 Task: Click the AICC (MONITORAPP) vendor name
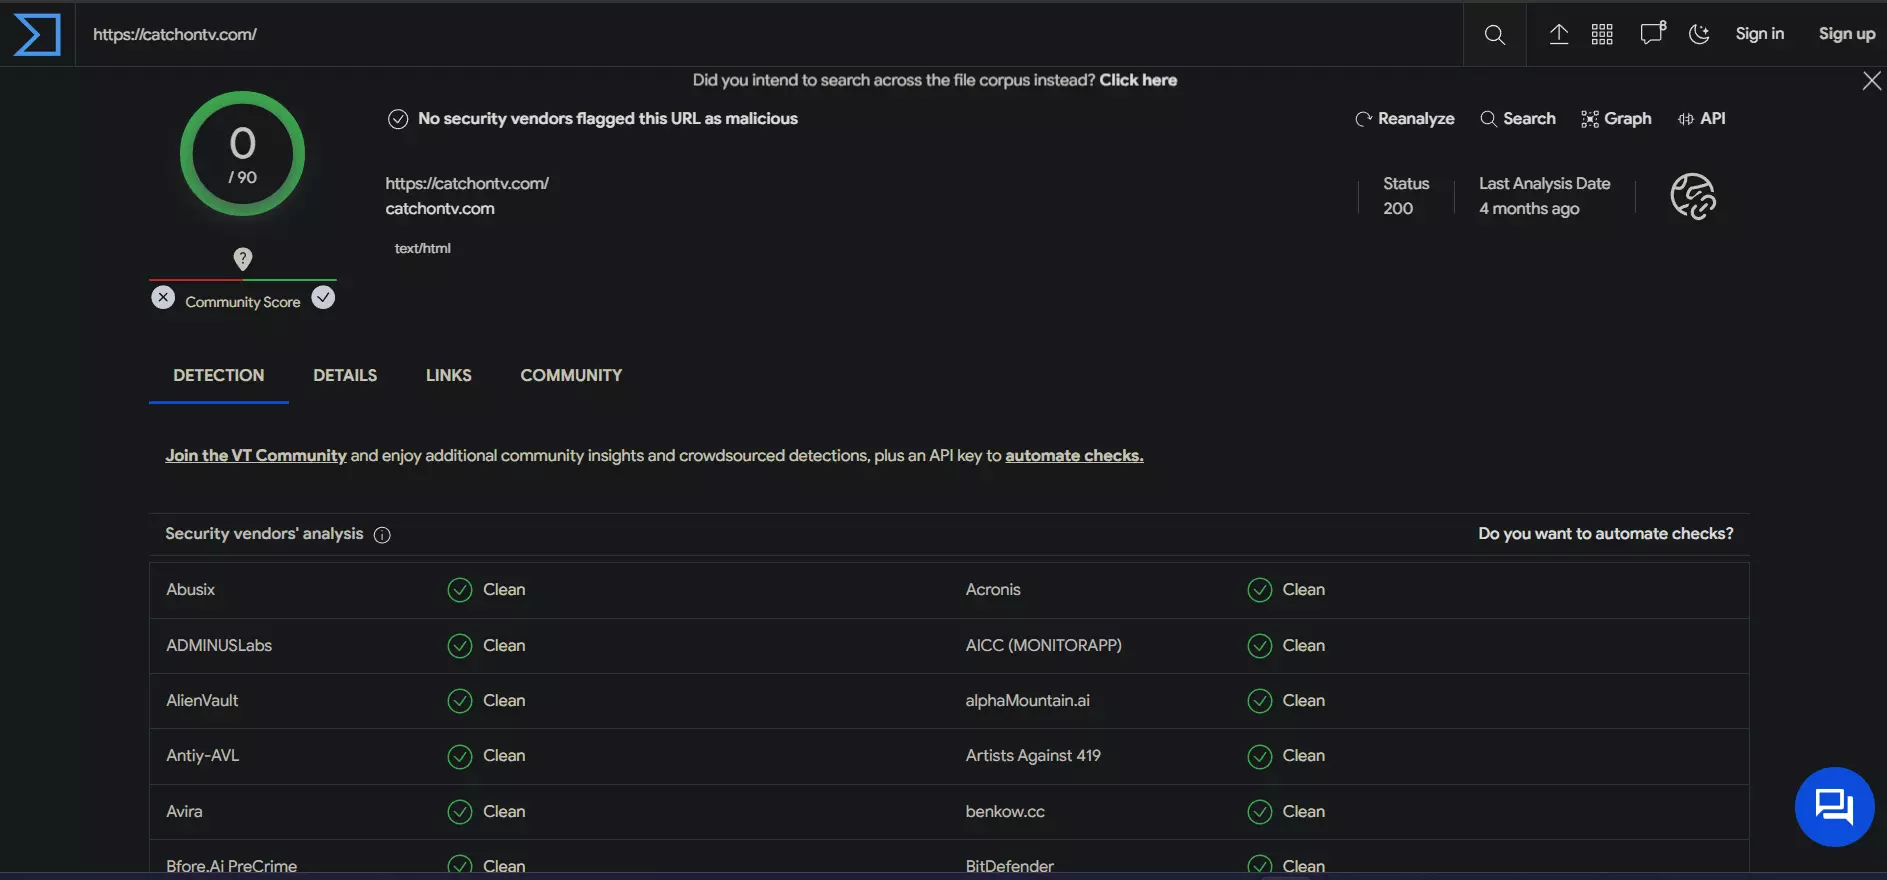tap(1043, 646)
